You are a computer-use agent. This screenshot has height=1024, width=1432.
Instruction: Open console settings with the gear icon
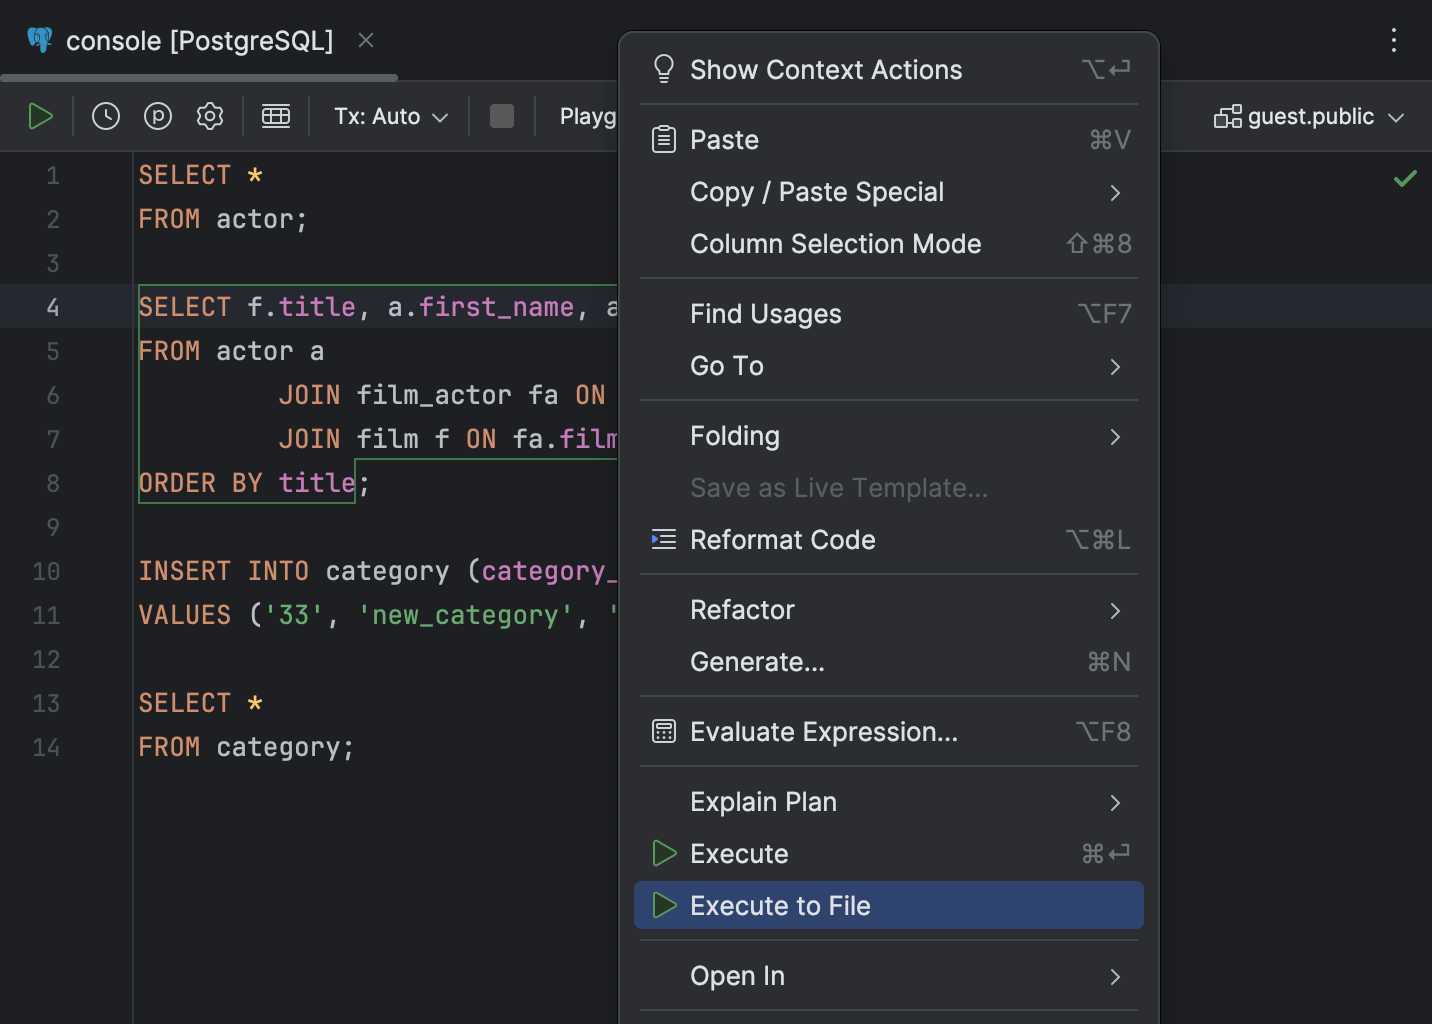click(x=210, y=116)
